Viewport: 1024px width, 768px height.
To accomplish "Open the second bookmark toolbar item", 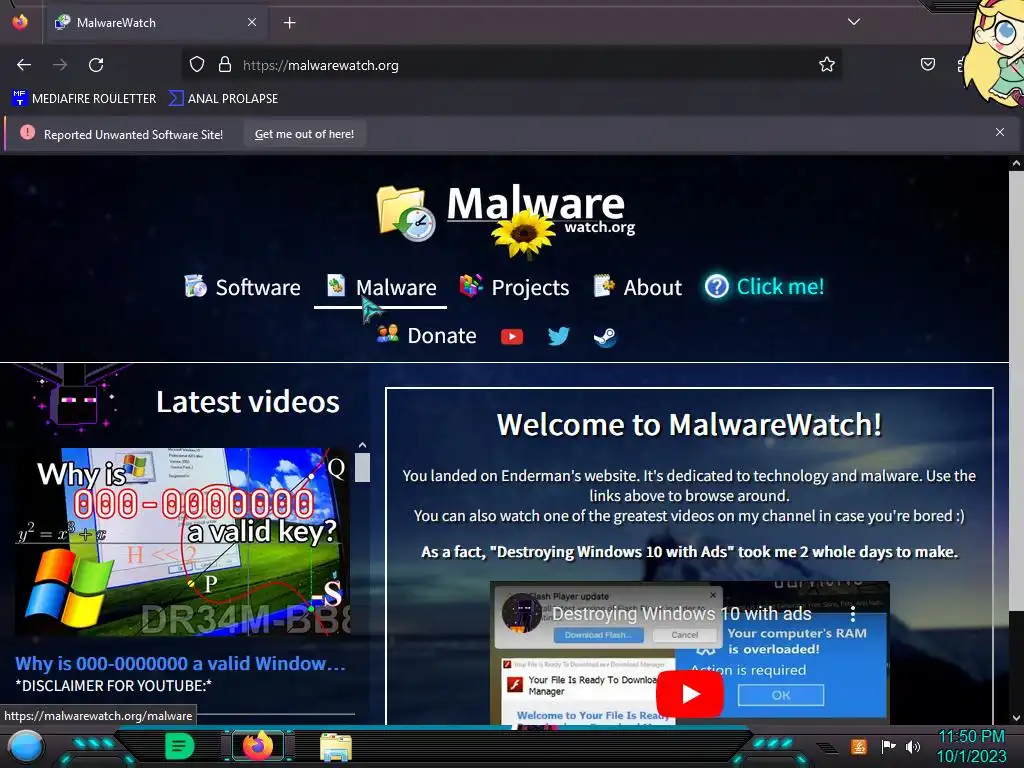I will pyautogui.click(x=223, y=98).
